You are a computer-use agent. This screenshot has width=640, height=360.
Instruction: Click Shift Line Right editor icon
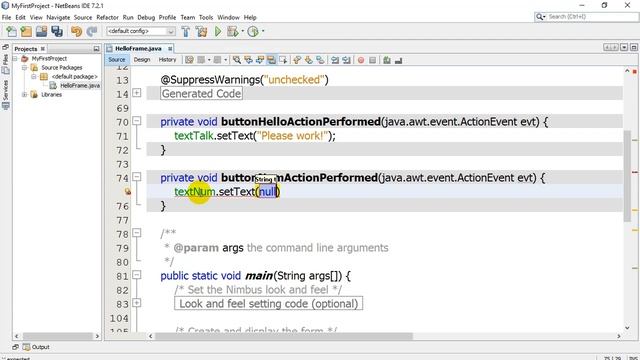(347, 60)
